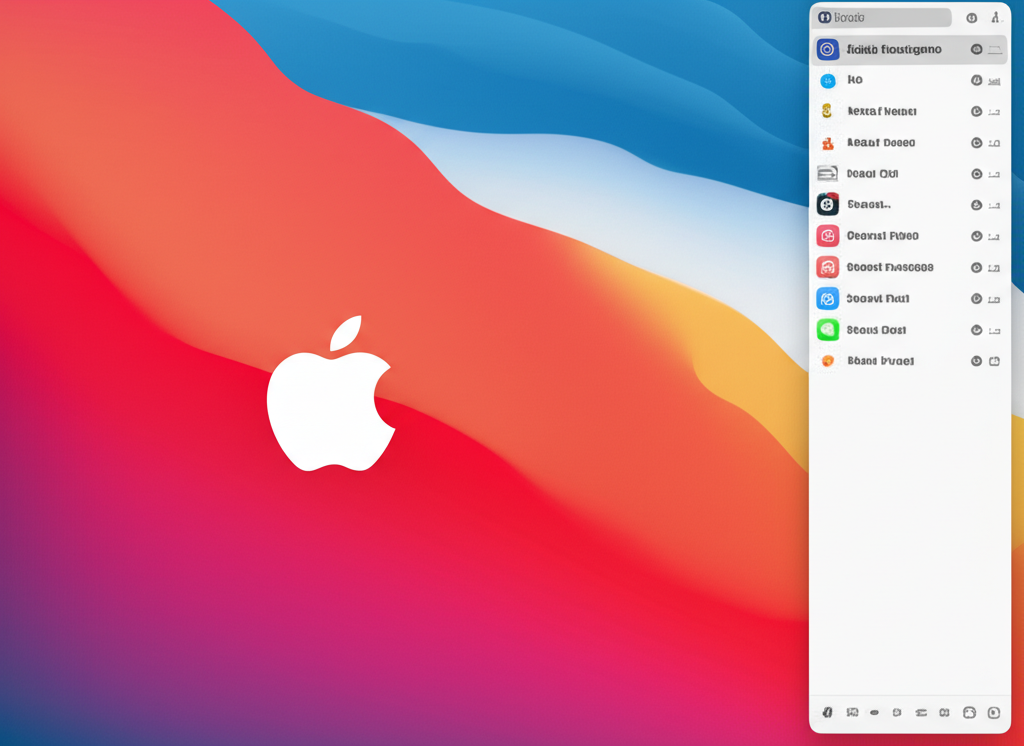
Task: Open the light-blue round app icon beside "ko"
Action: 827,80
